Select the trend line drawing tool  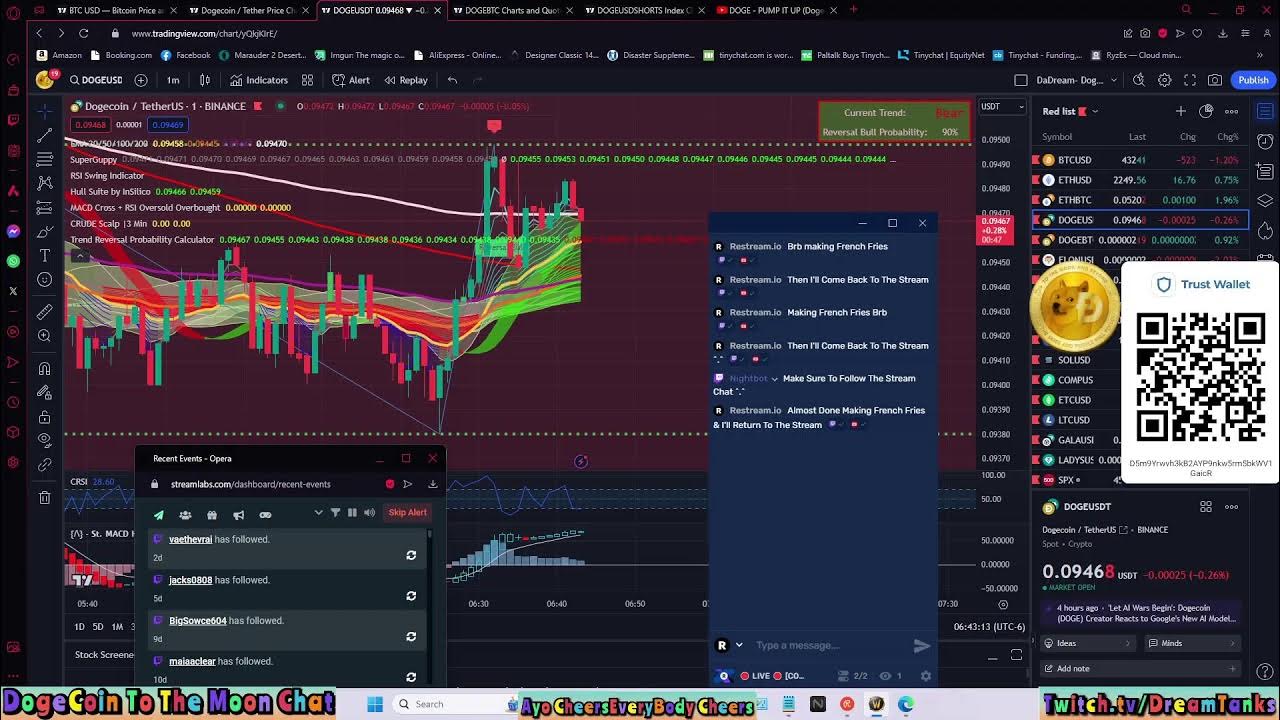44,134
